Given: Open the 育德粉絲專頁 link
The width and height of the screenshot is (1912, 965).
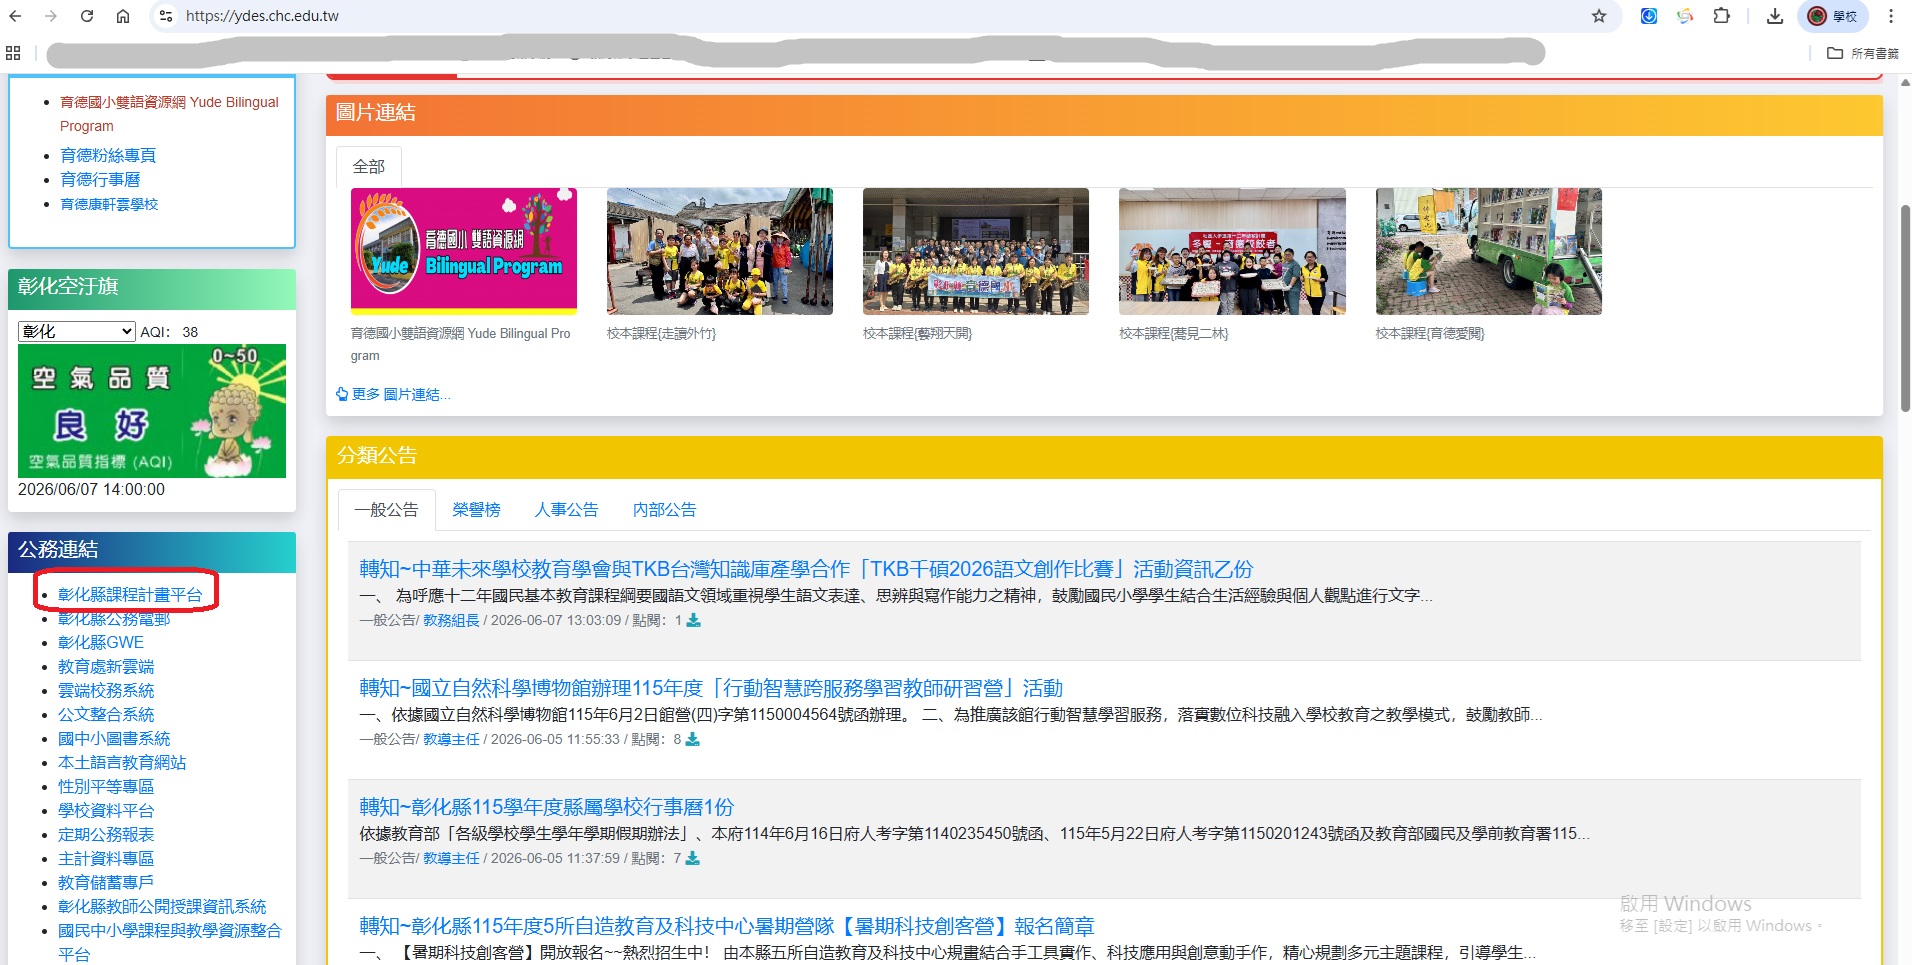Looking at the screenshot, I should click(108, 155).
